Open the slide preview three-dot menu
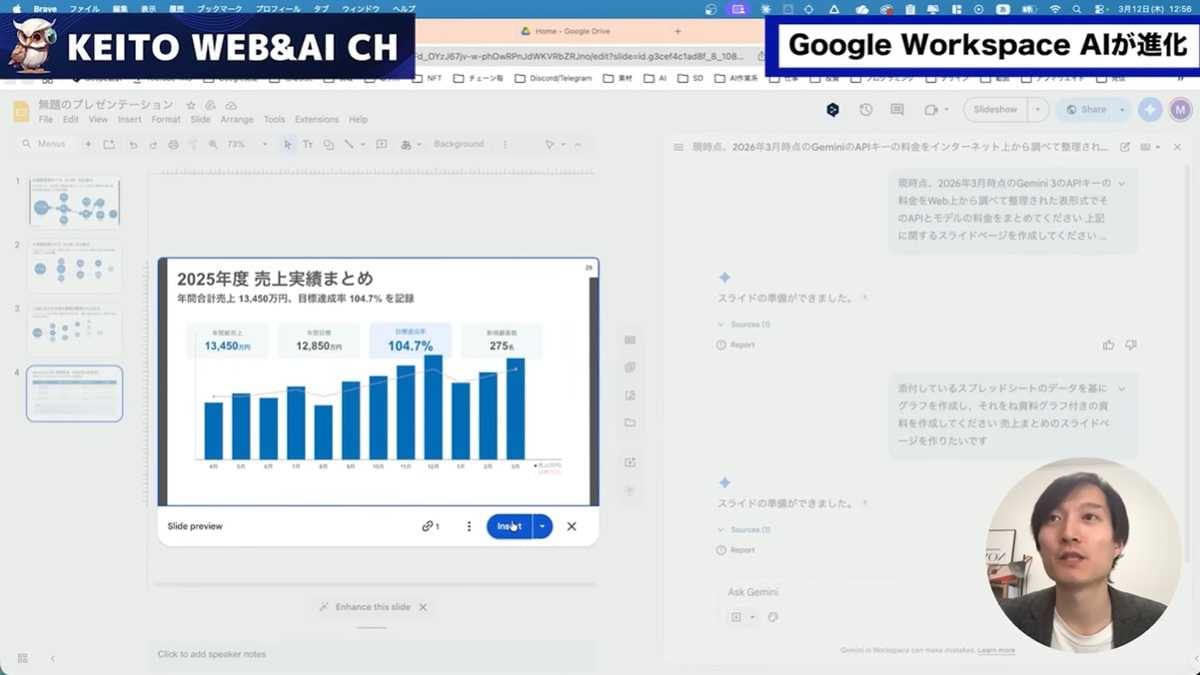 coord(469,526)
